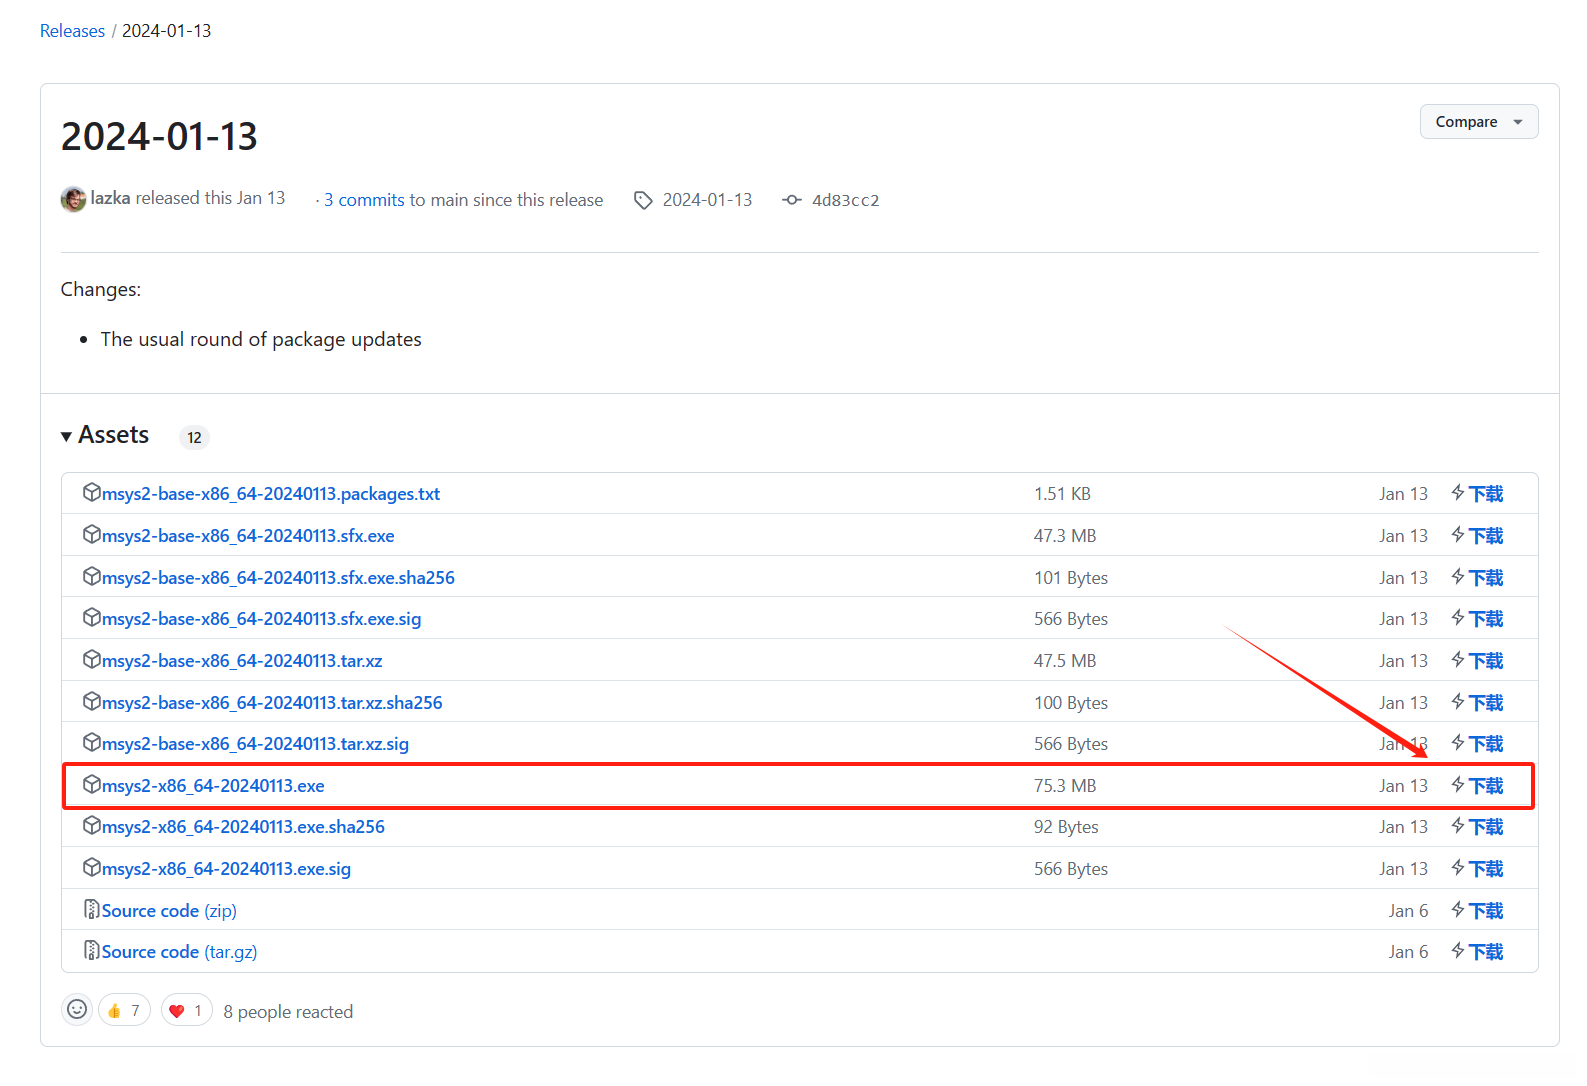Viewport: 1587px width, 1086px height.
Task: Open the add reaction smiley picker
Action: pyautogui.click(x=77, y=1010)
